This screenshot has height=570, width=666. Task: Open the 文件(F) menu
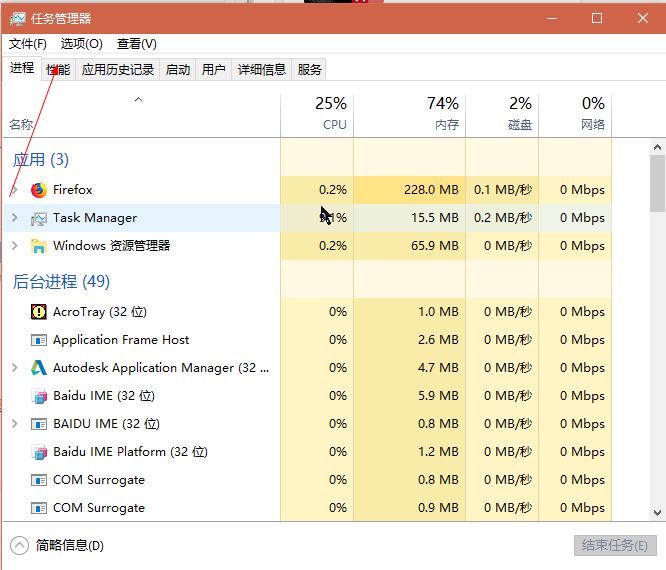(28, 44)
